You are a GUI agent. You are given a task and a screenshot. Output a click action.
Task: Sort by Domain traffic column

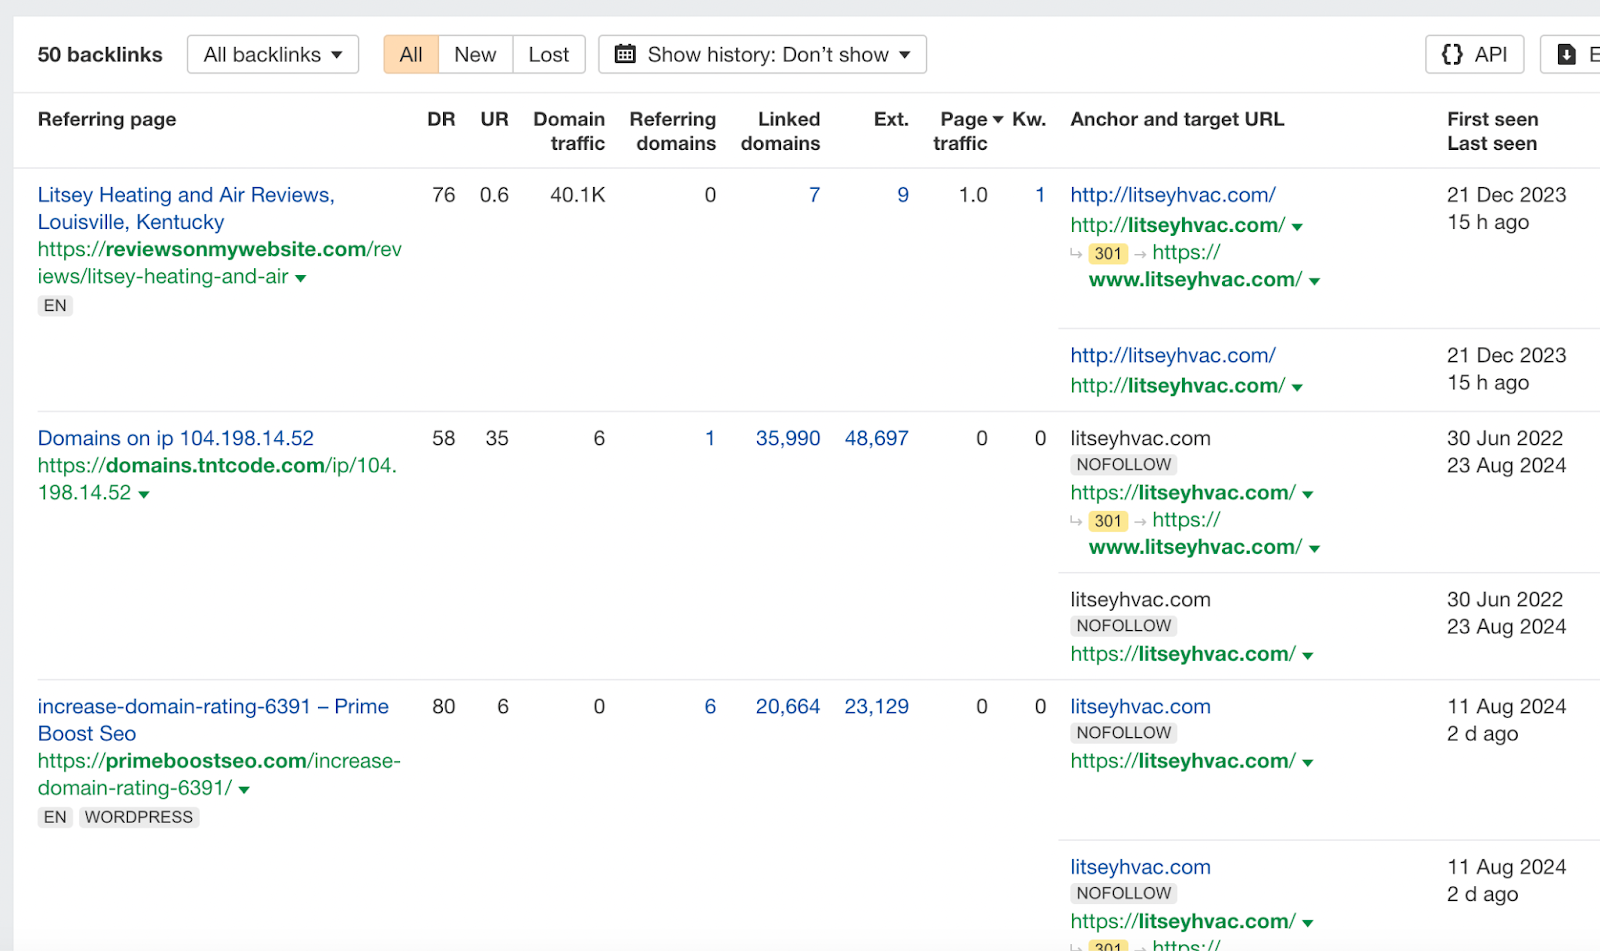tap(569, 131)
